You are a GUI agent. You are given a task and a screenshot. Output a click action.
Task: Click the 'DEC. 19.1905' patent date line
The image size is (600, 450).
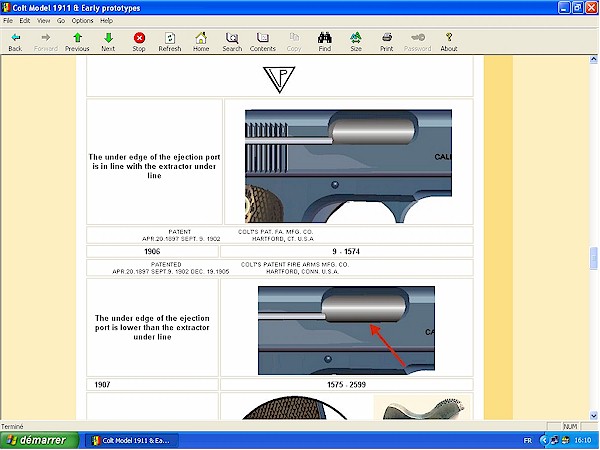click(171, 271)
